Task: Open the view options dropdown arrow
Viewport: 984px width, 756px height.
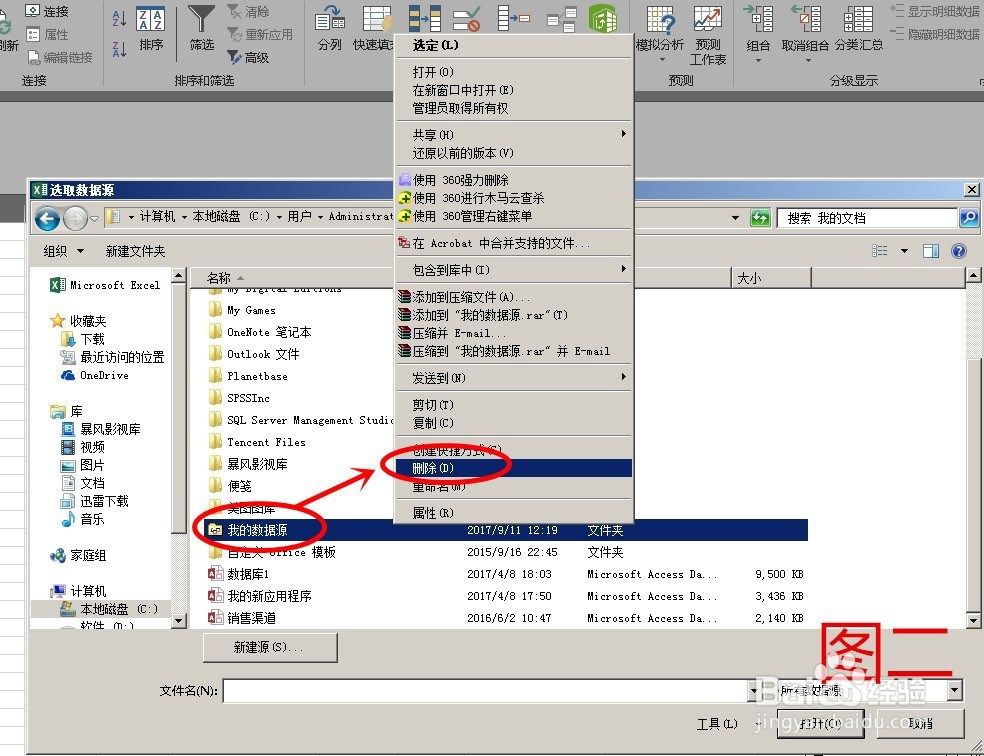Action: click(904, 251)
